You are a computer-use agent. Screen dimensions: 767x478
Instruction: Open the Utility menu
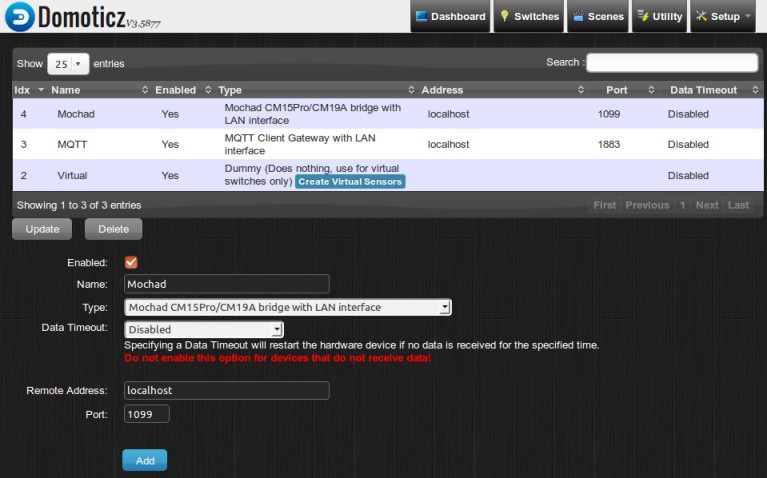(659, 16)
